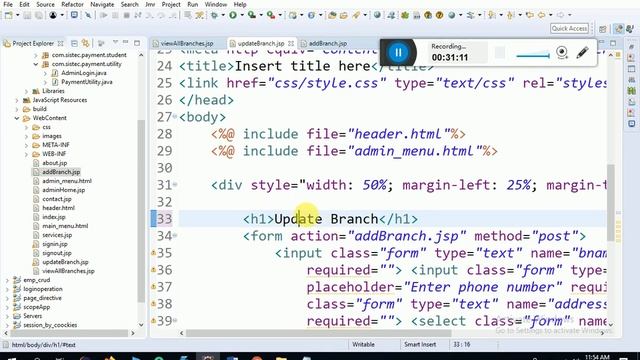
Task: Click the editor horizontal scrollbar
Action: click(318, 333)
